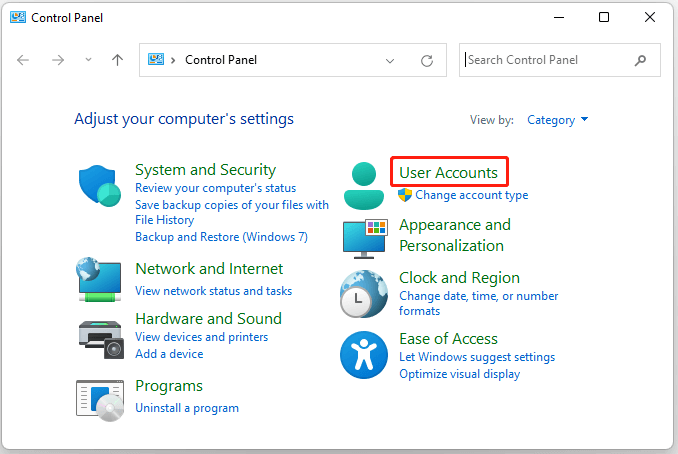
Task: Expand the address bar history dropdown
Action: tap(390, 60)
